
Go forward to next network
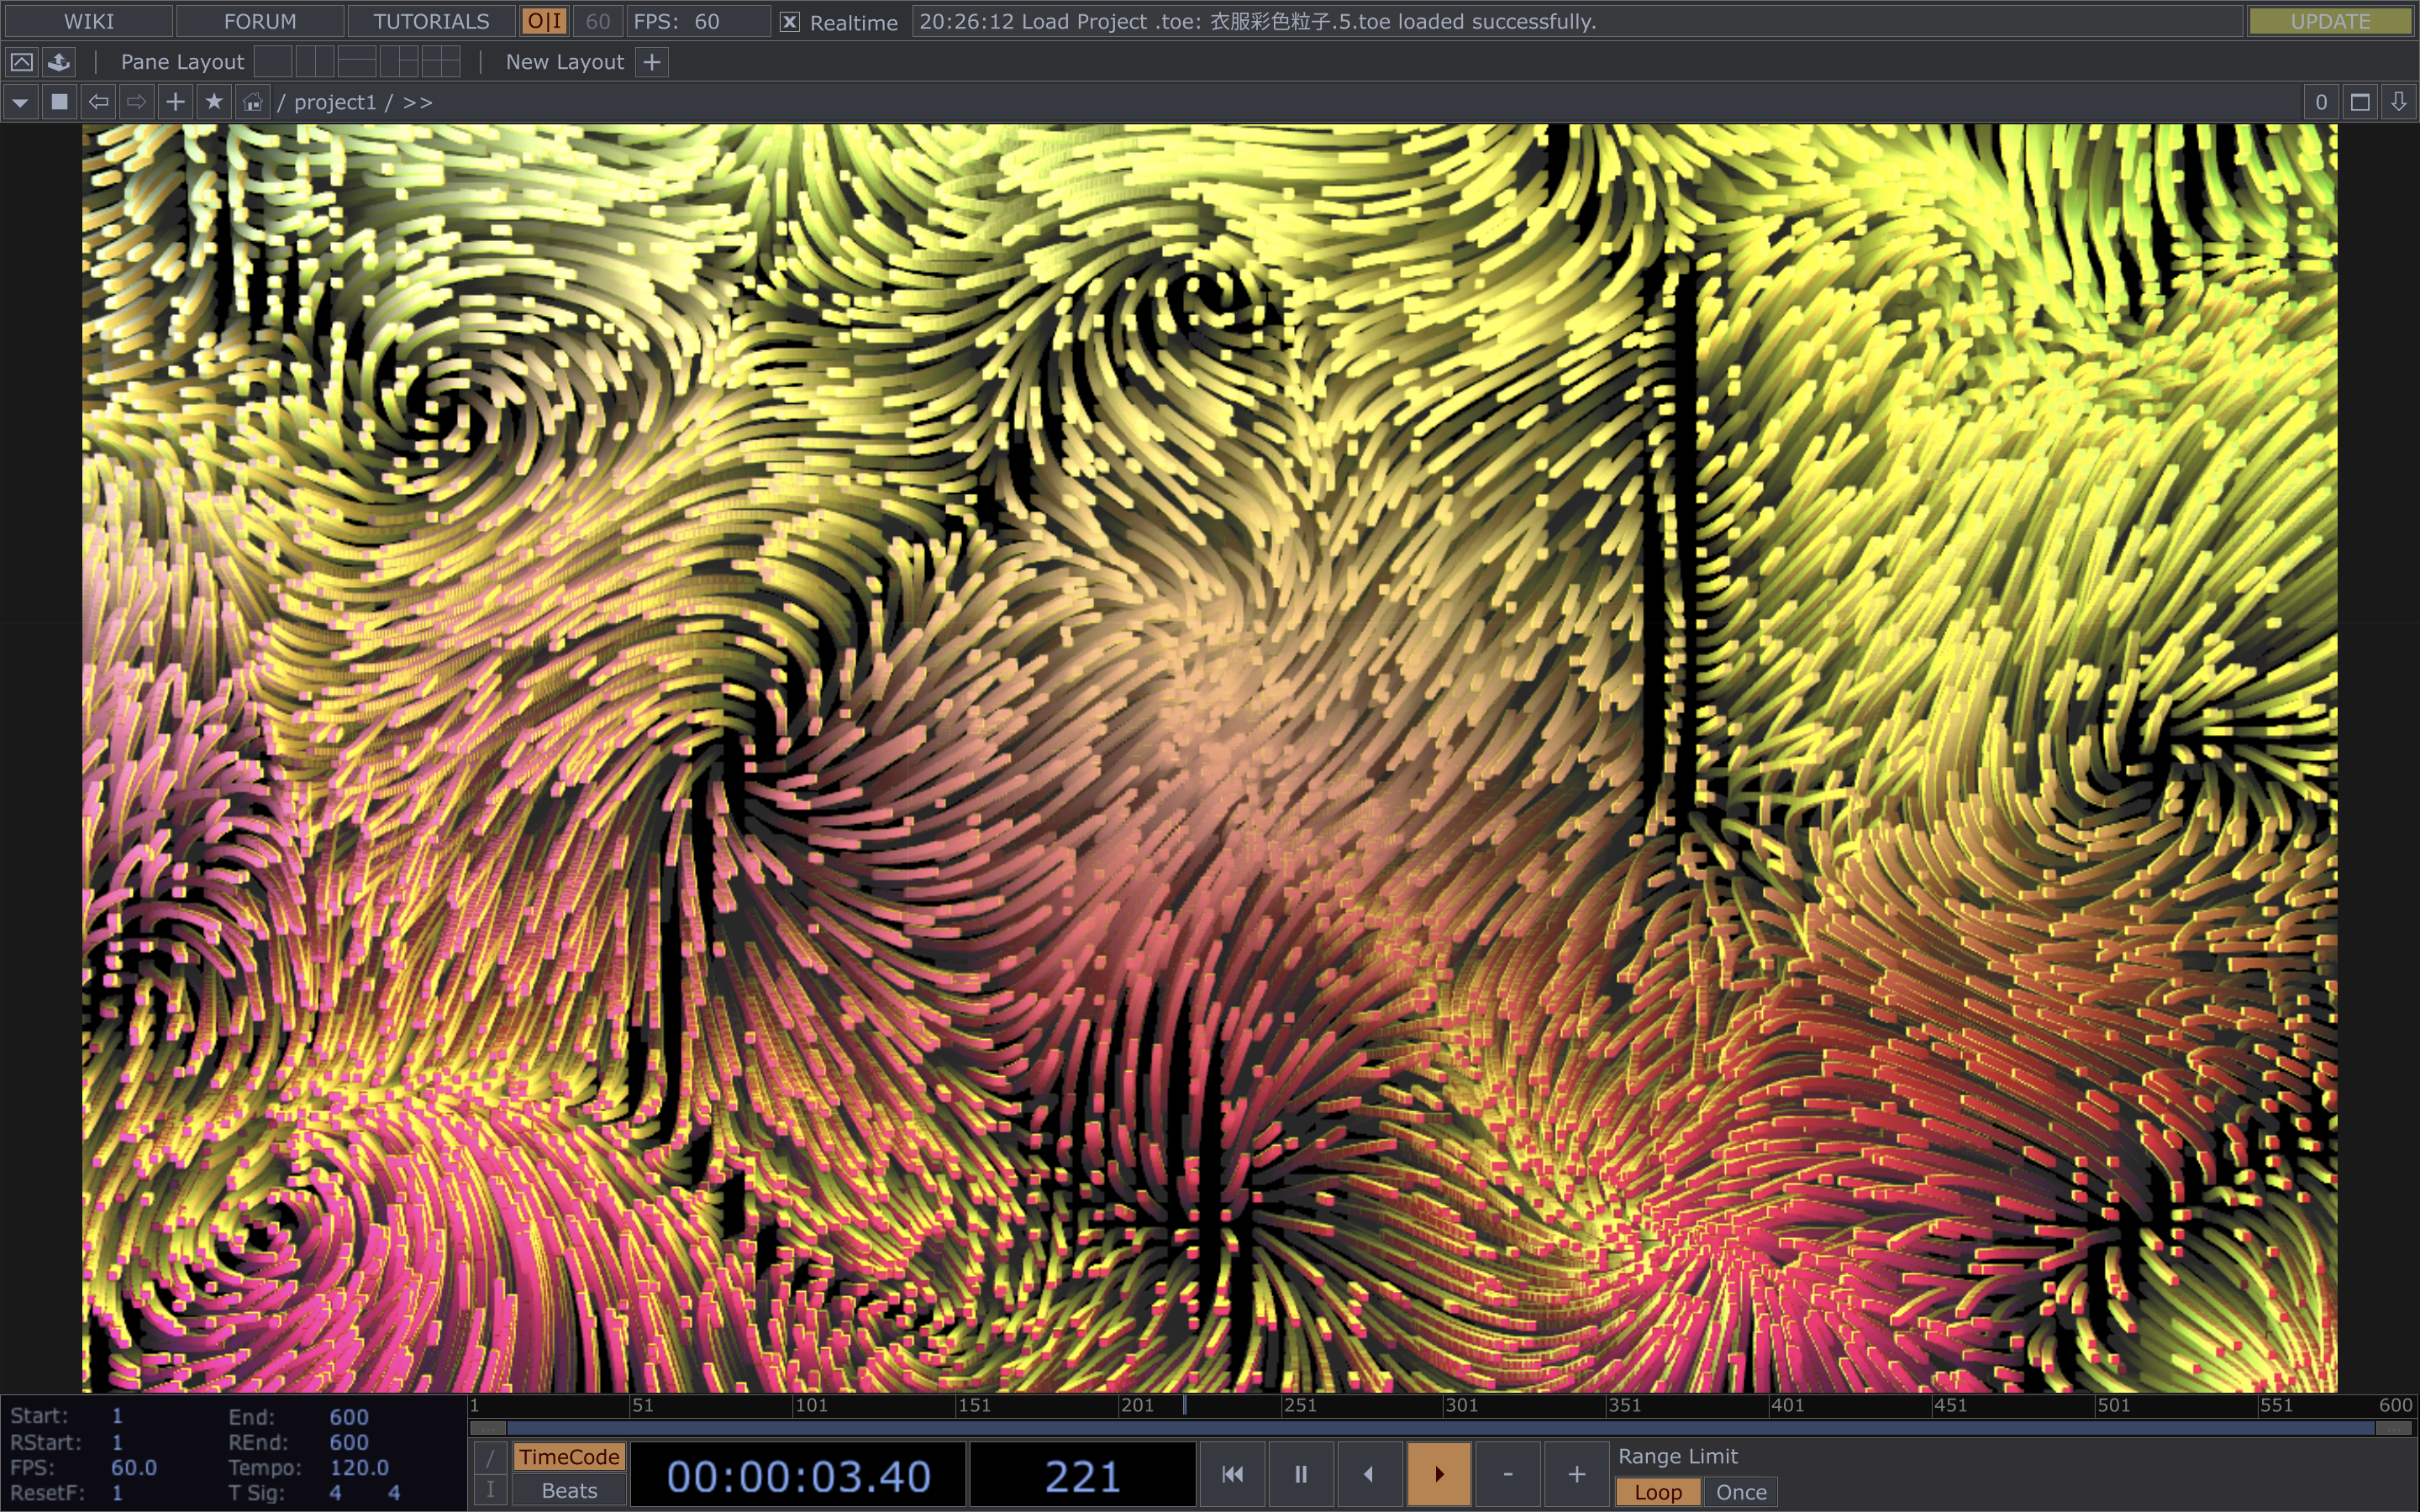click(x=136, y=102)
